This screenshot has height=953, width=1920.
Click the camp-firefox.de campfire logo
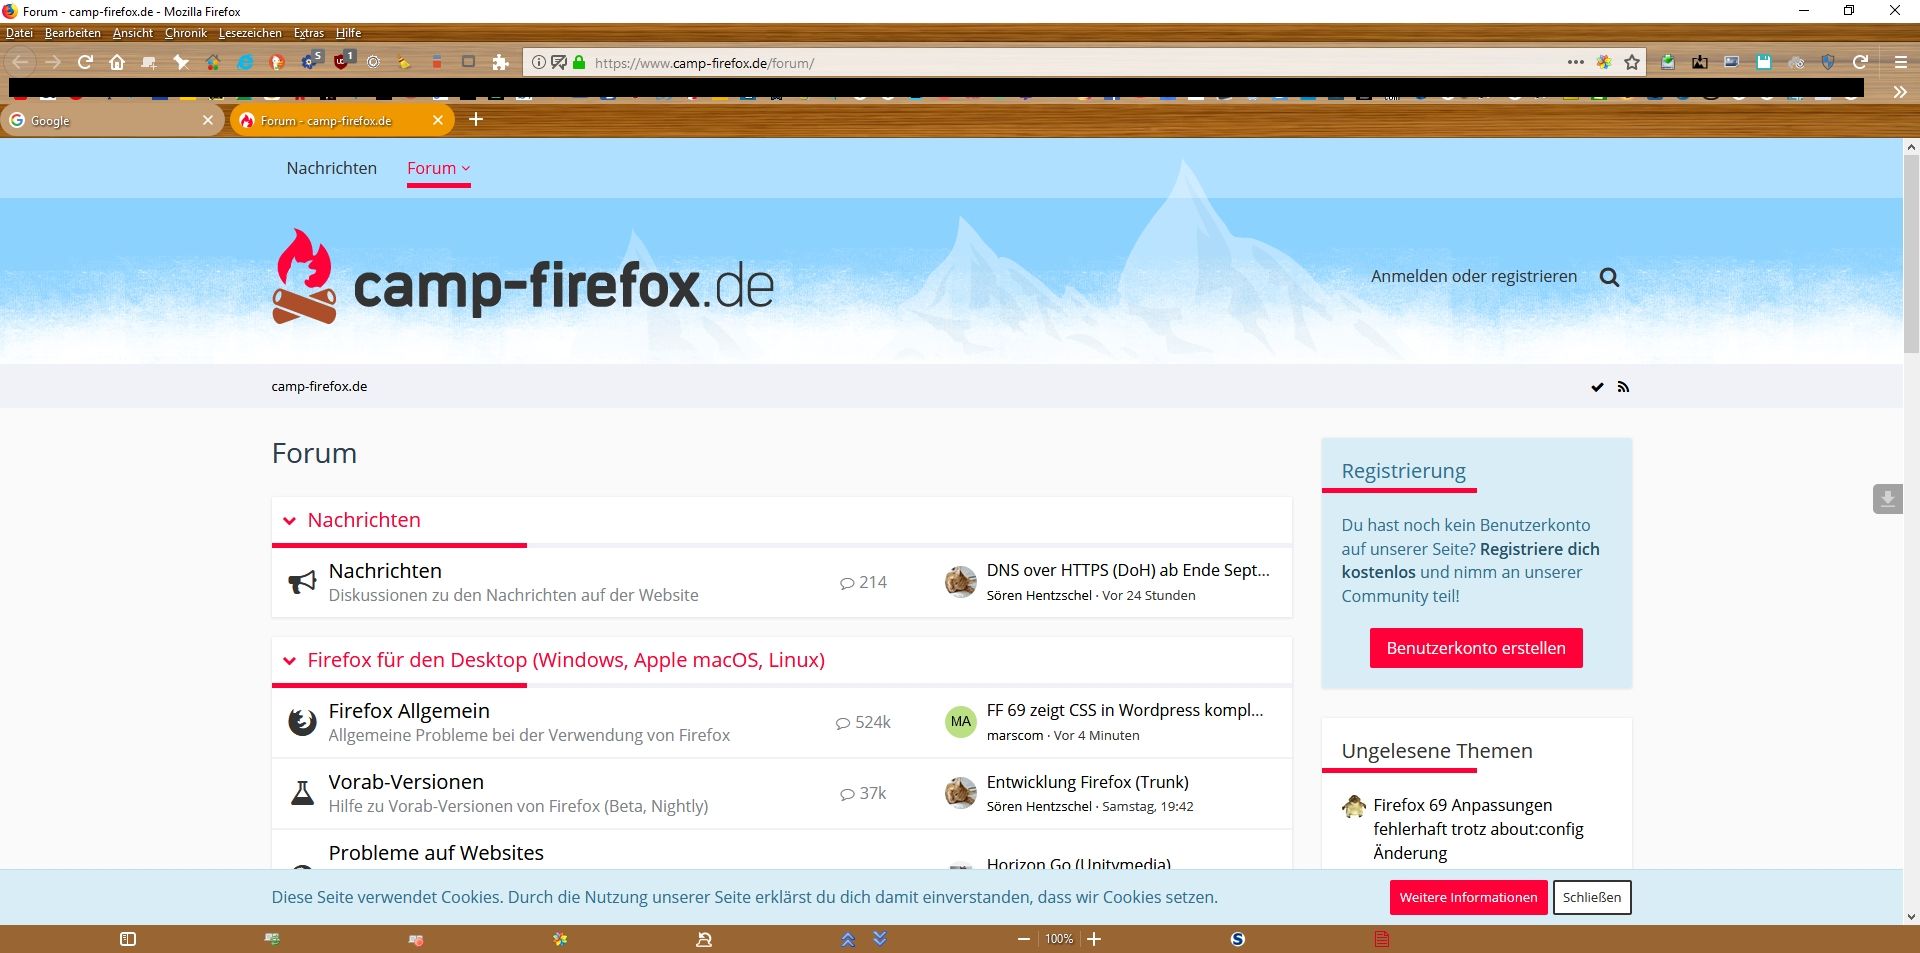(x=523, y=277)
